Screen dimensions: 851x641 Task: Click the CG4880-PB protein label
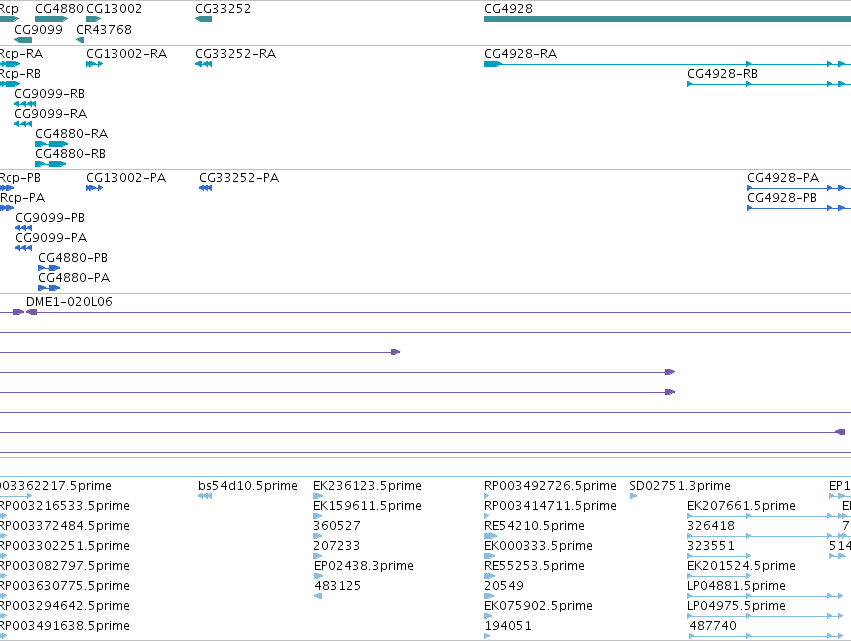73,258
